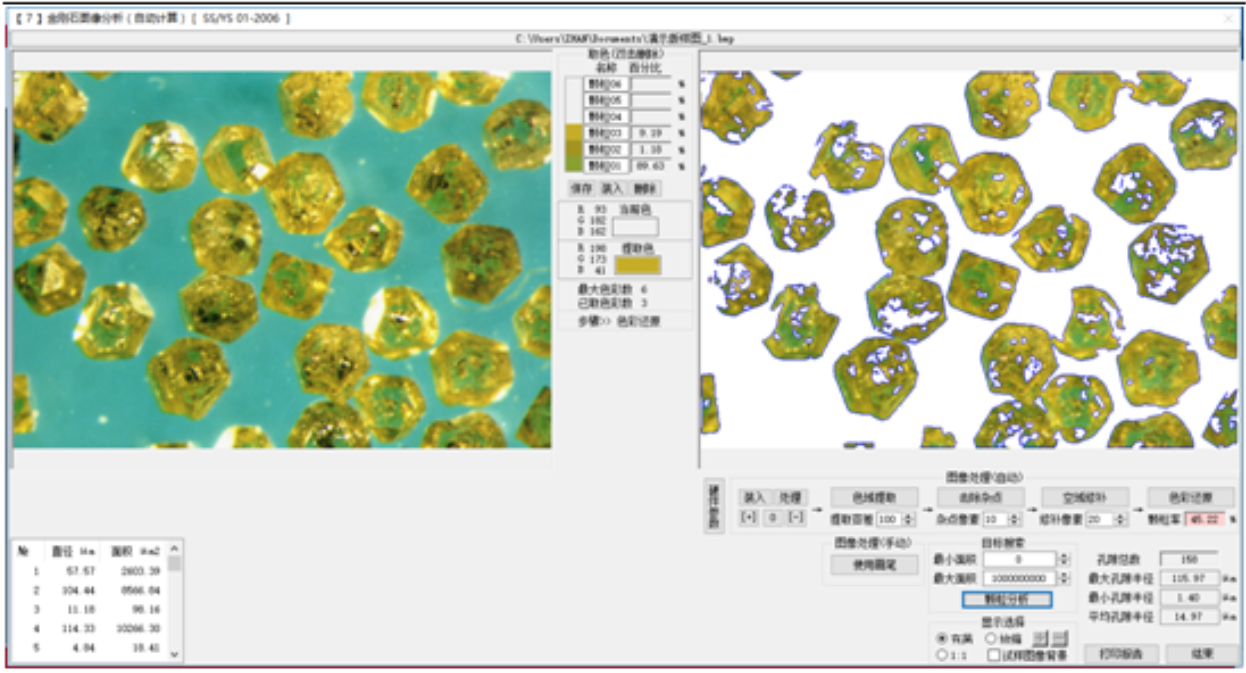
Task: Select the 缩幅 display radio option
Action: tap(991, 638)
